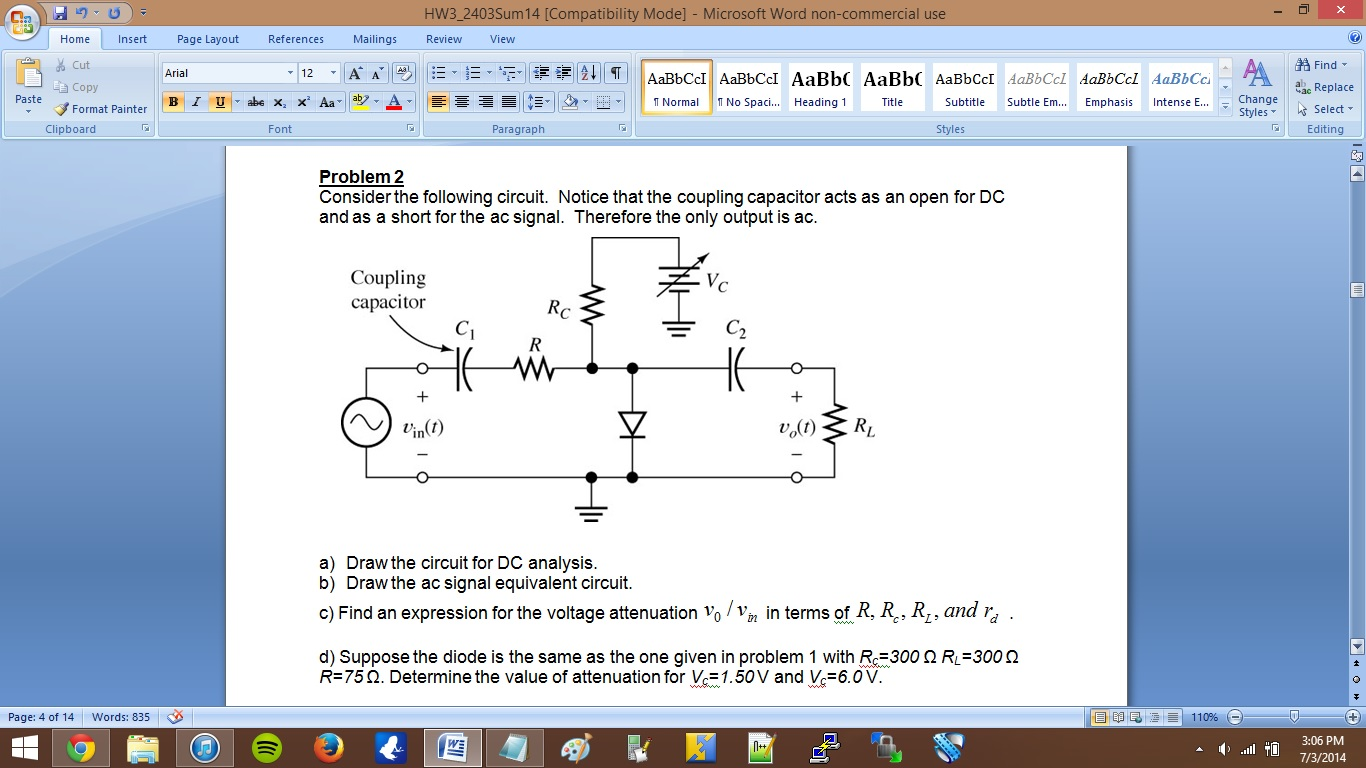This screenshot has width=1366, height=768.
Task: Open the Review ribbon tab
Action: click(x=444, y=39)
